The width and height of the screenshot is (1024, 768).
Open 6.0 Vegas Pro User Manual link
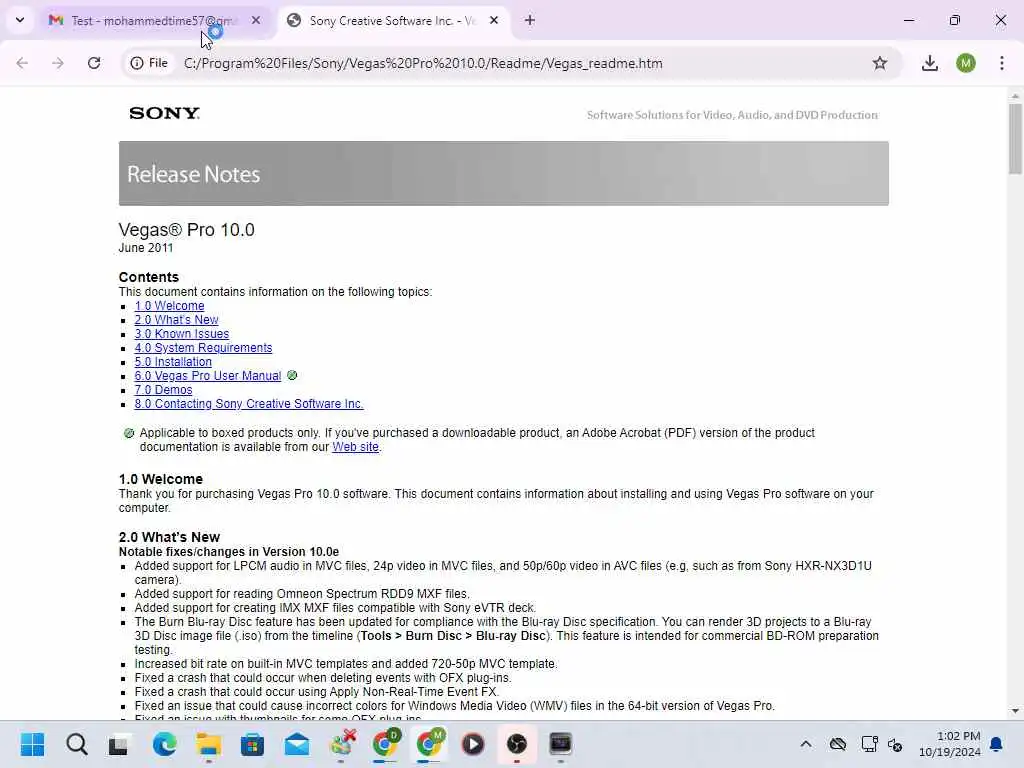point(208,376)
